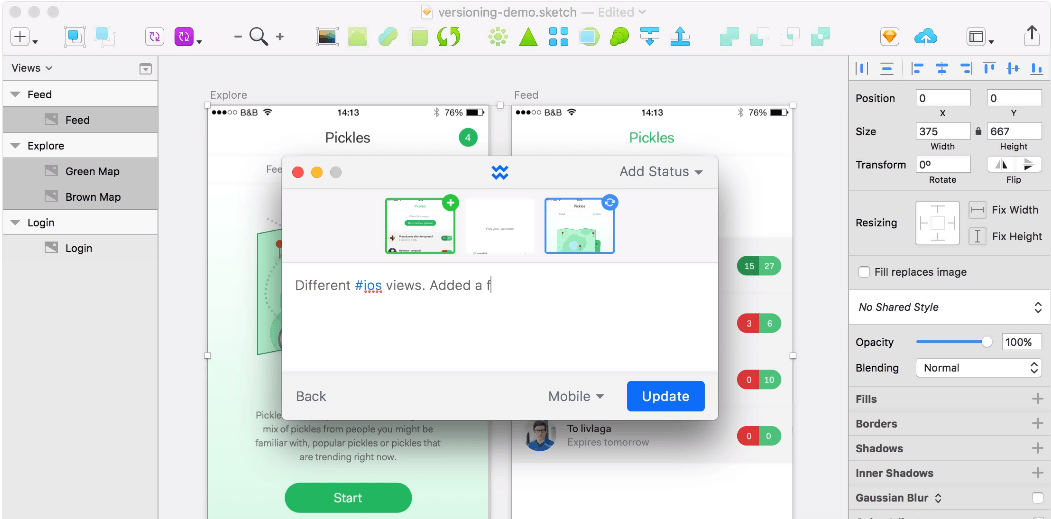Select the Brown Map layer
This screenshot has width=1051, height=519.
point(80,197)
